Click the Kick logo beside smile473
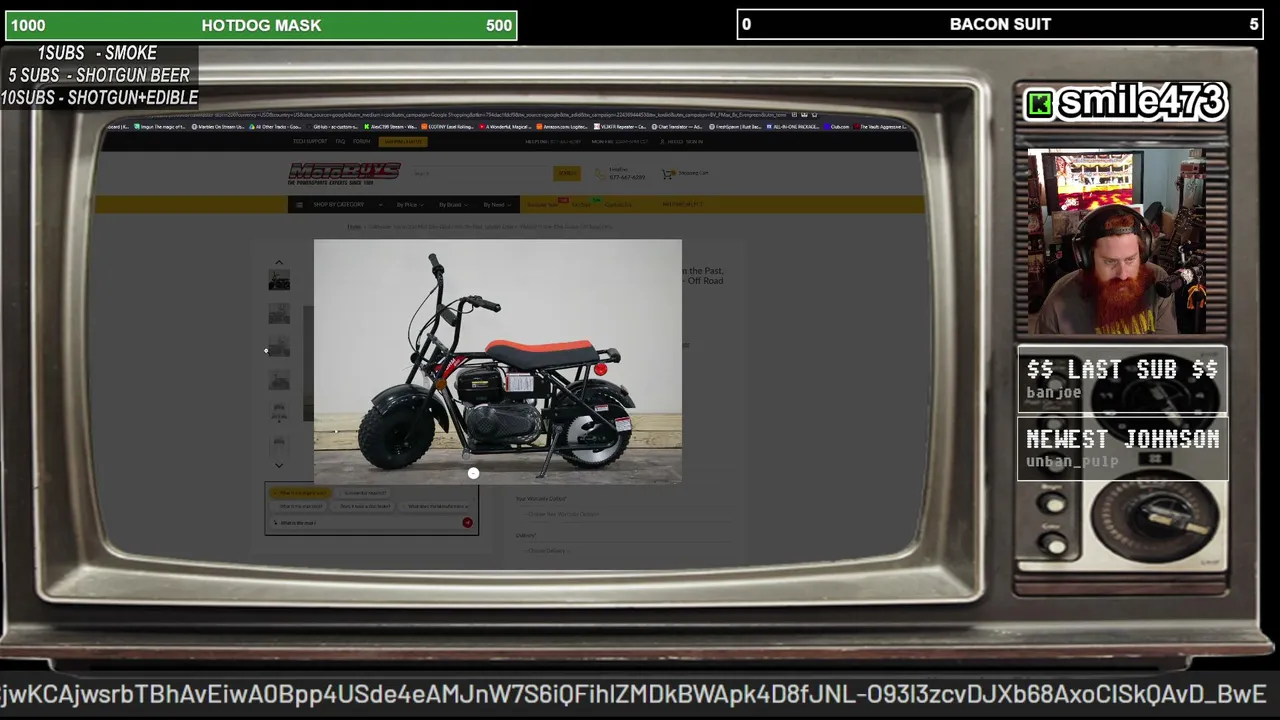Image resolution: width=1280 pixels, height=720 pixels. [x=1040, y=104]
